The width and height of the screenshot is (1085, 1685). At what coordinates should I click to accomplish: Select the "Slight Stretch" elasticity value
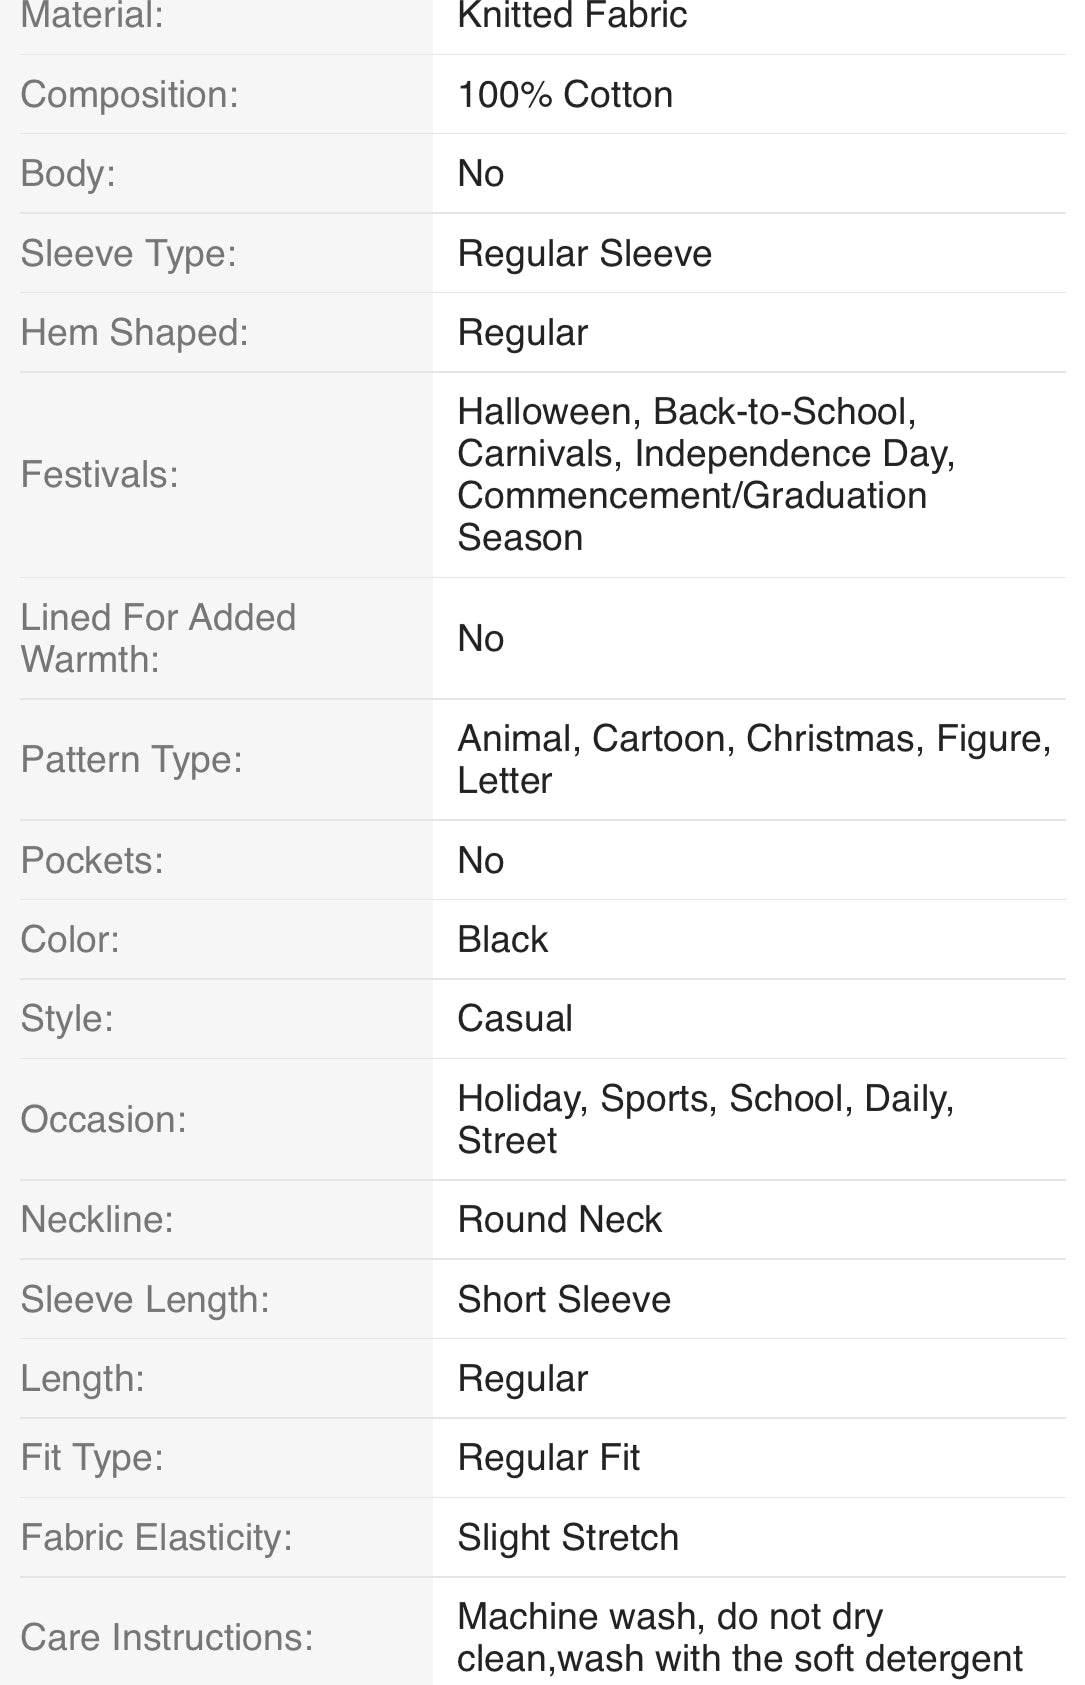(x=567, y=1538)
